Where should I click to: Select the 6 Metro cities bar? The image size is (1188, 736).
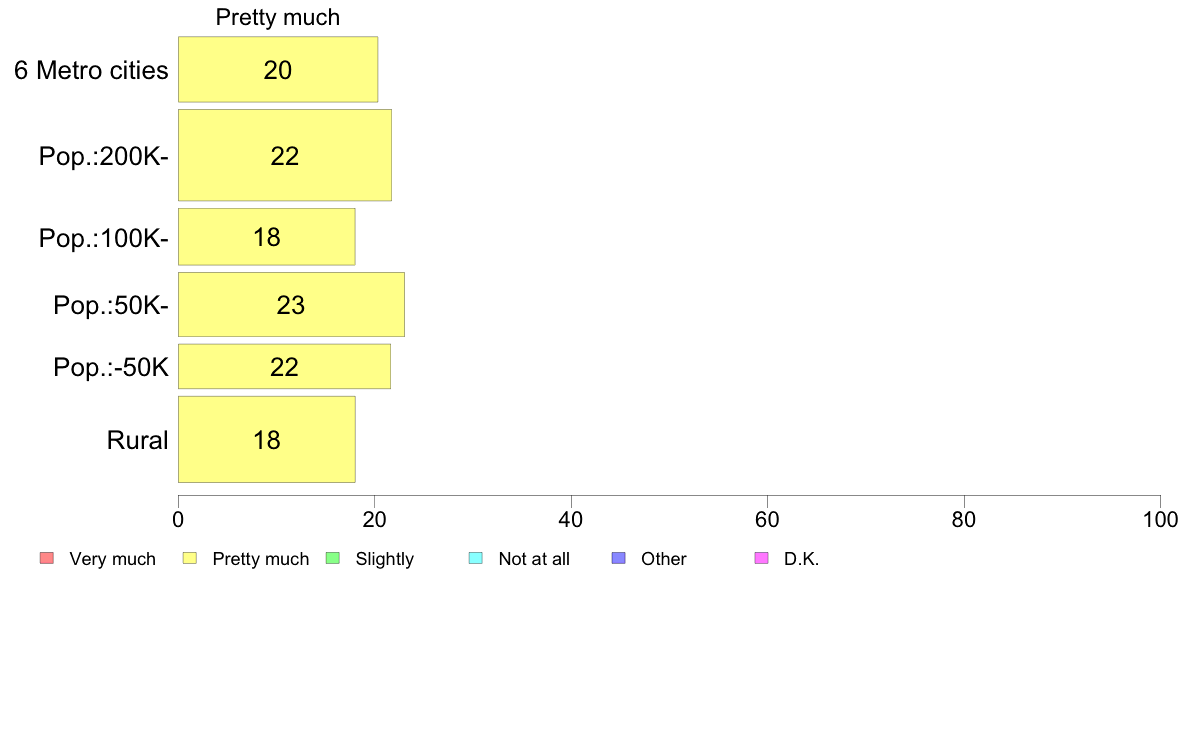(278, 70)
